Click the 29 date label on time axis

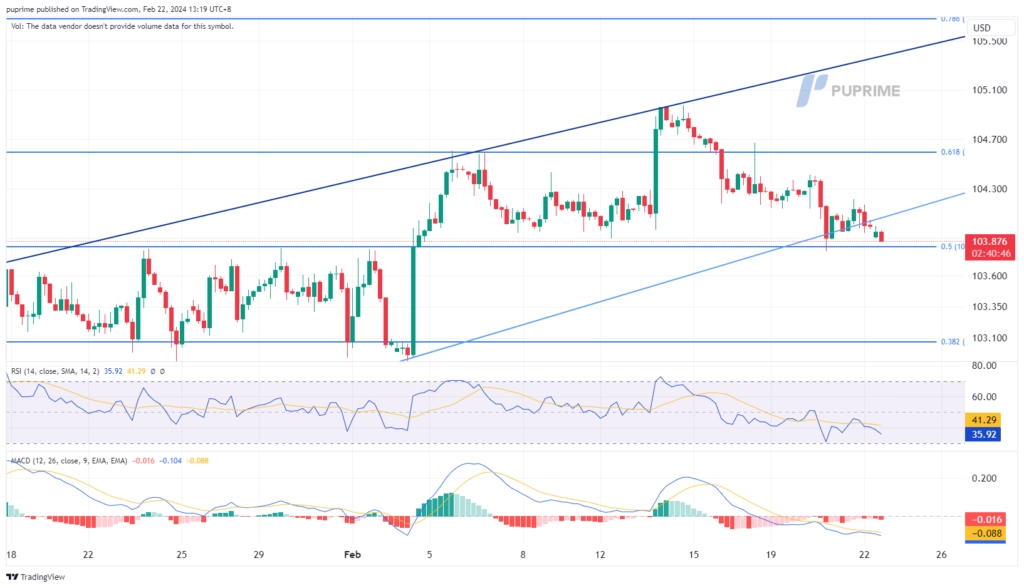[259, 555]
